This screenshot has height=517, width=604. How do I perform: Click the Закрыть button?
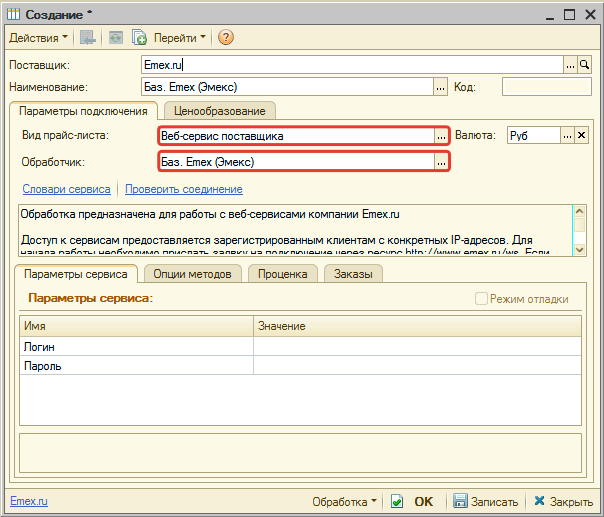point(563,502)
